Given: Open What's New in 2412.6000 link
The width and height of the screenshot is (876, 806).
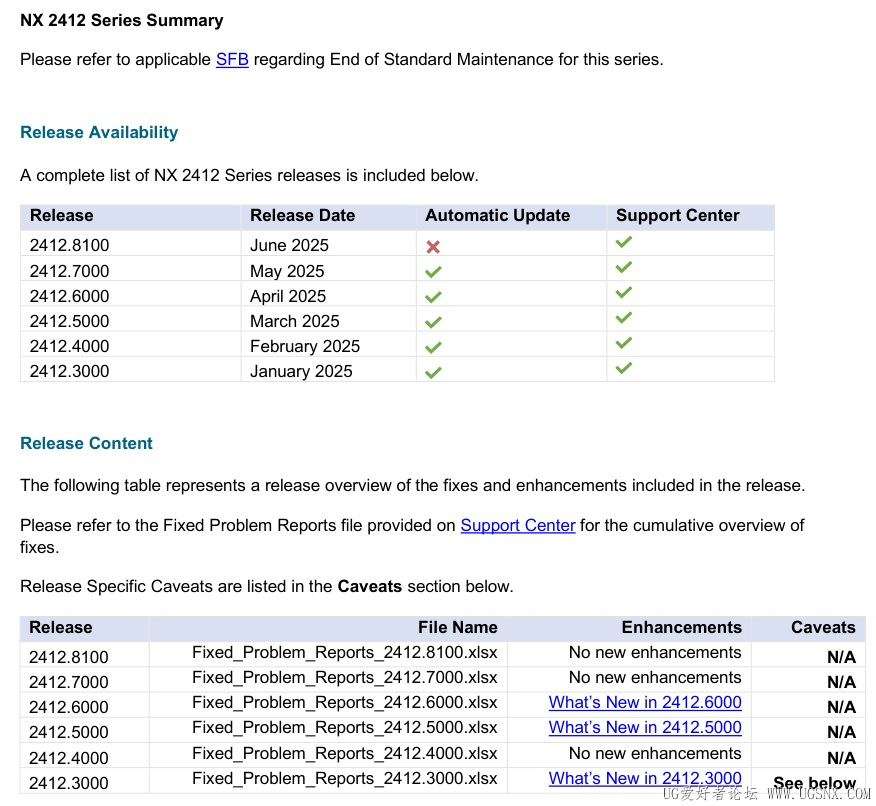Looking at the screenshot, I should pos(645,702).
